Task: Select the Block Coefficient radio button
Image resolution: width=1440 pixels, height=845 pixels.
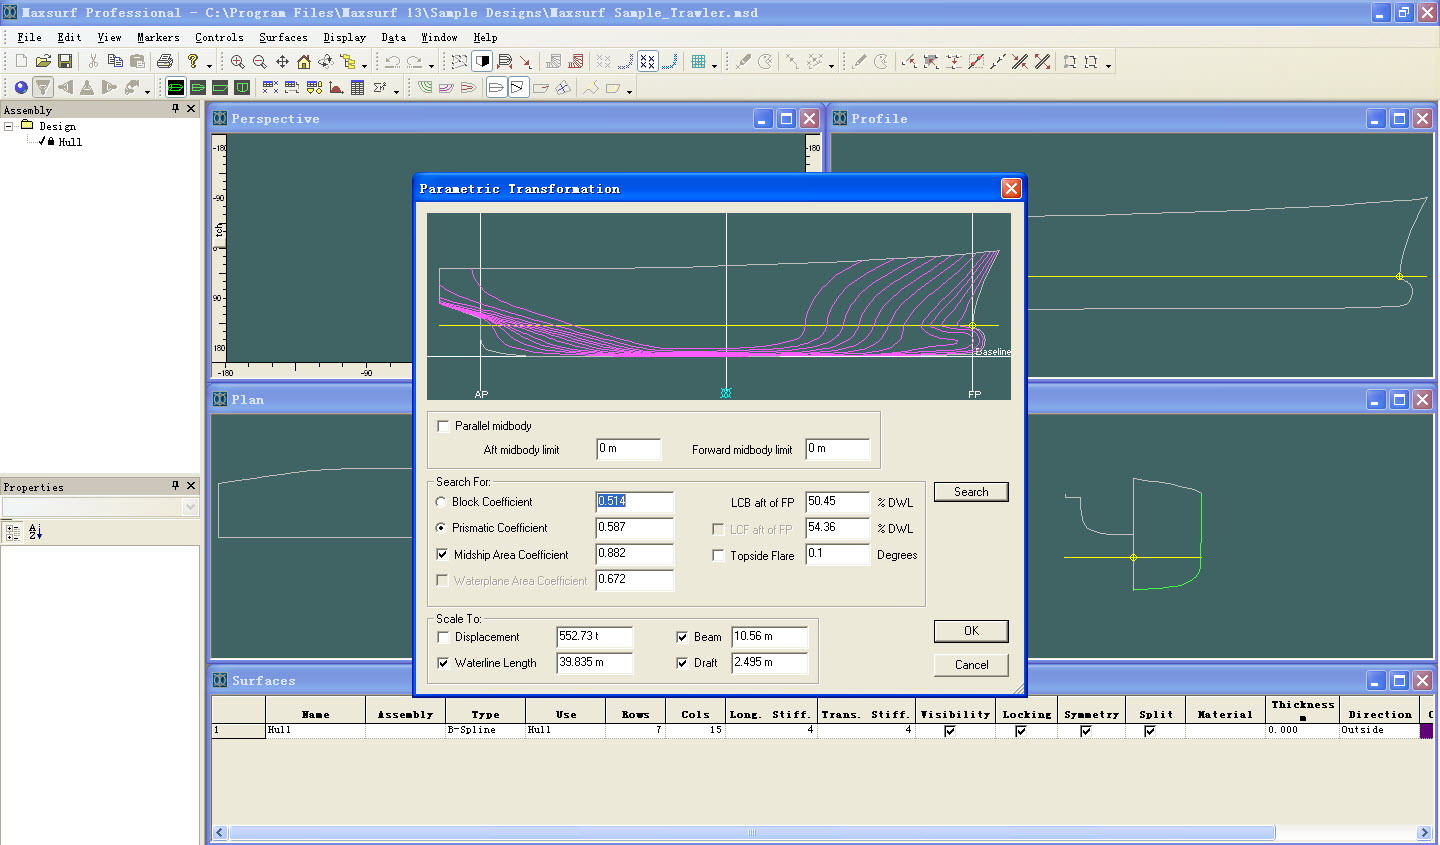Action: [441, 502]
